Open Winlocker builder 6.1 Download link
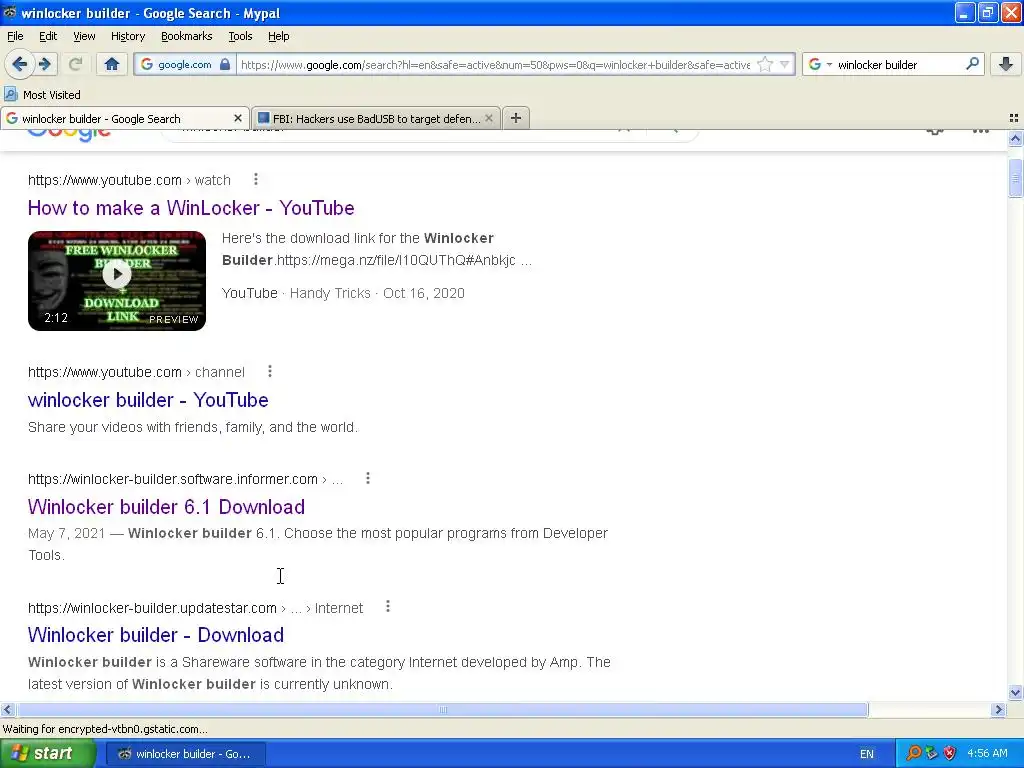1024x768 pixels. click(166, 507)
